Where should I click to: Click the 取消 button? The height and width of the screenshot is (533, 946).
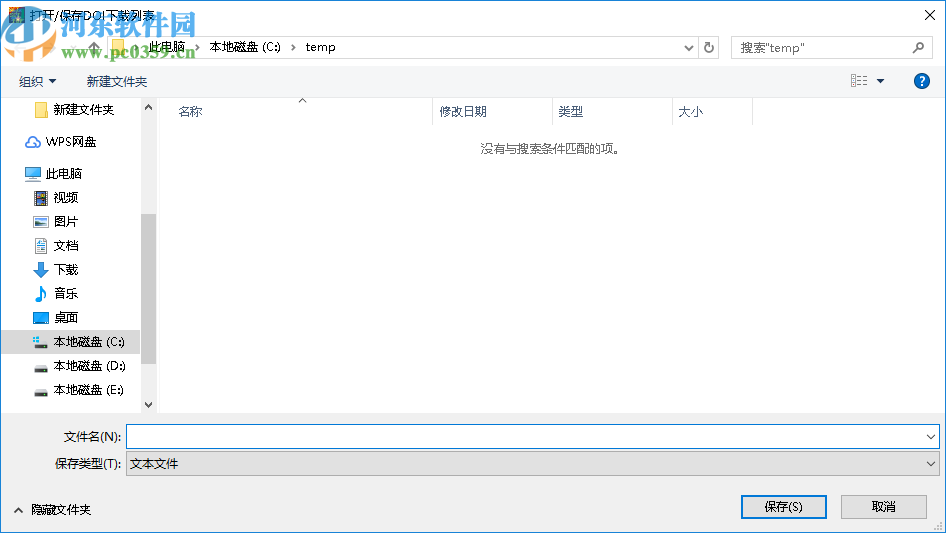(884, 506)
